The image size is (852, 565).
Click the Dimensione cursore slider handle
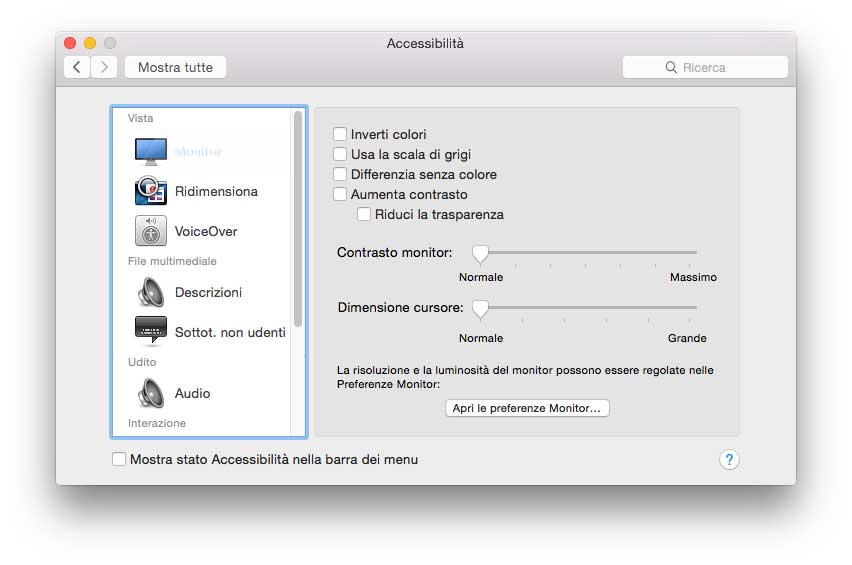pos(480,309)
